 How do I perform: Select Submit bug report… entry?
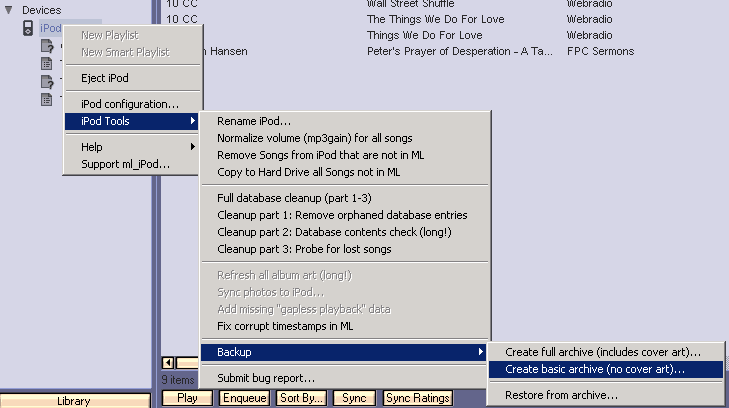[345, 378]
